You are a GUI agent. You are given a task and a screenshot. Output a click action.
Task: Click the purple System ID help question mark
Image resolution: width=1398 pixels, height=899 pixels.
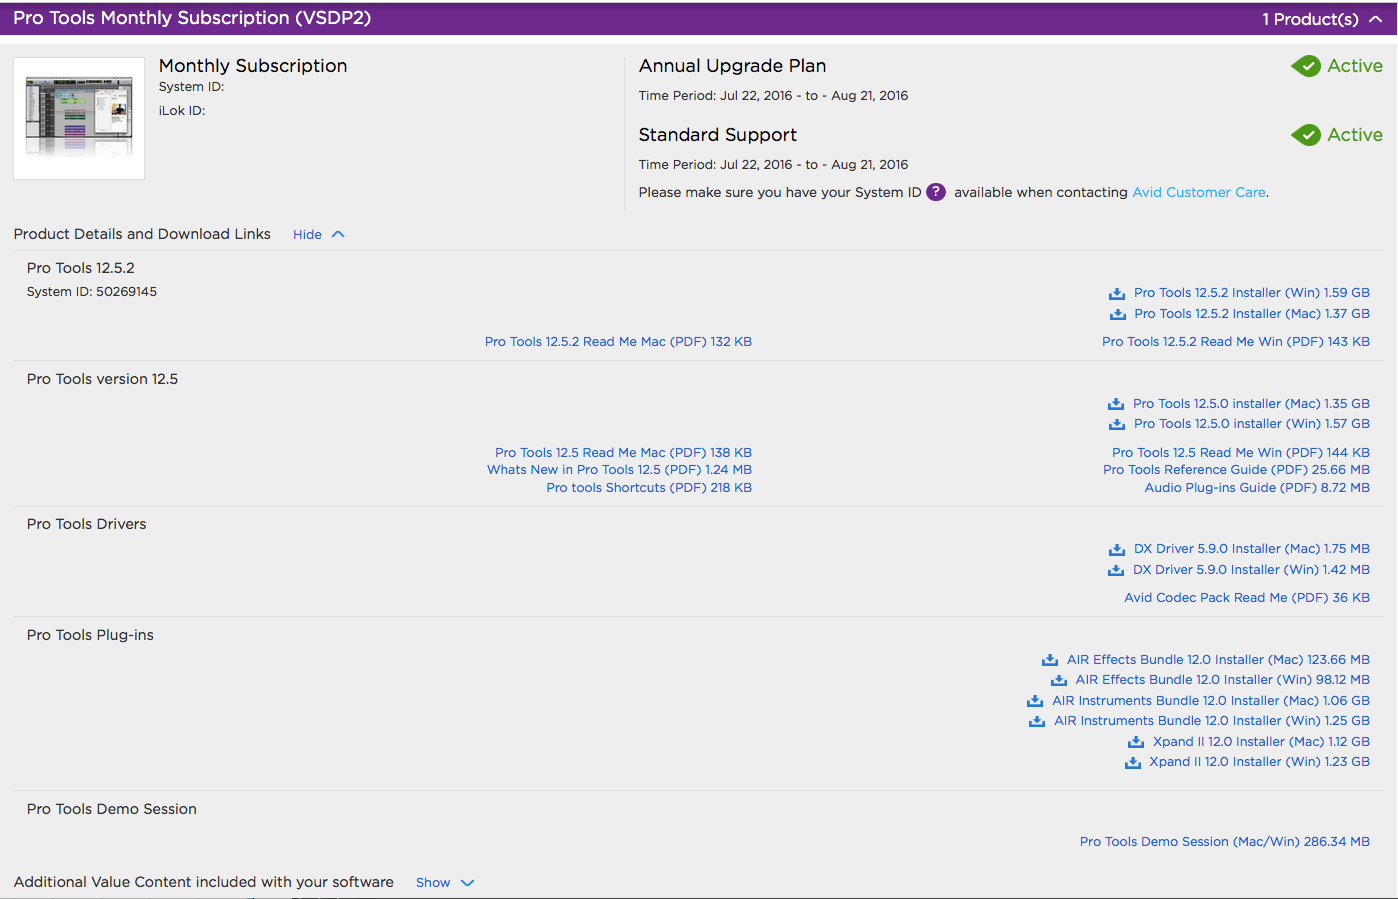pos(936,192)
